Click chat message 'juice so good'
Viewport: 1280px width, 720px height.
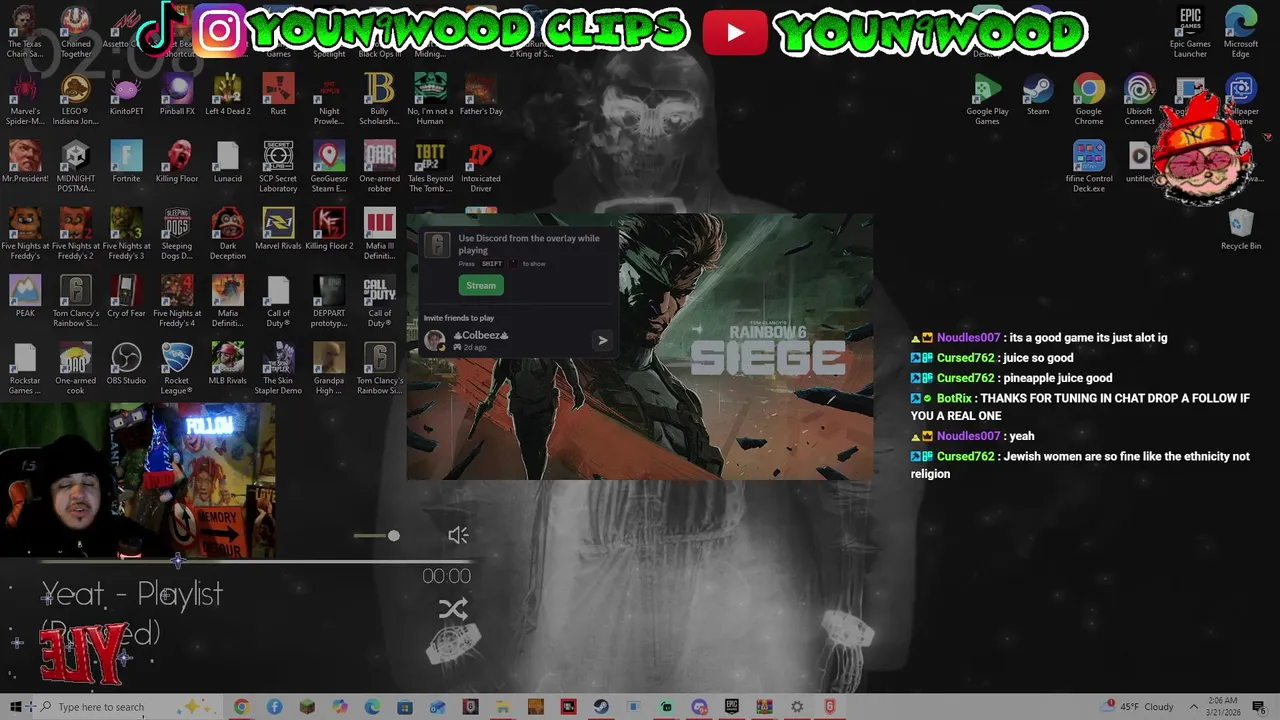pos(1038,358)
